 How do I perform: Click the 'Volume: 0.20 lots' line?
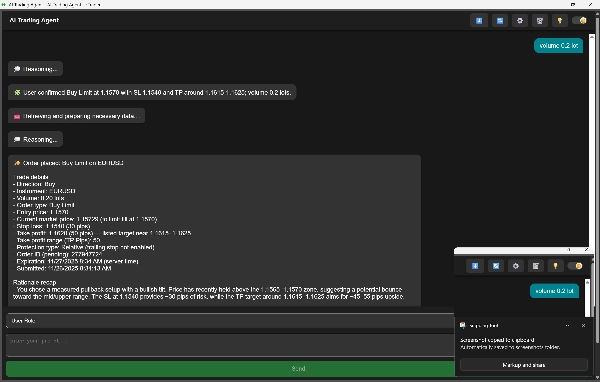39,198
